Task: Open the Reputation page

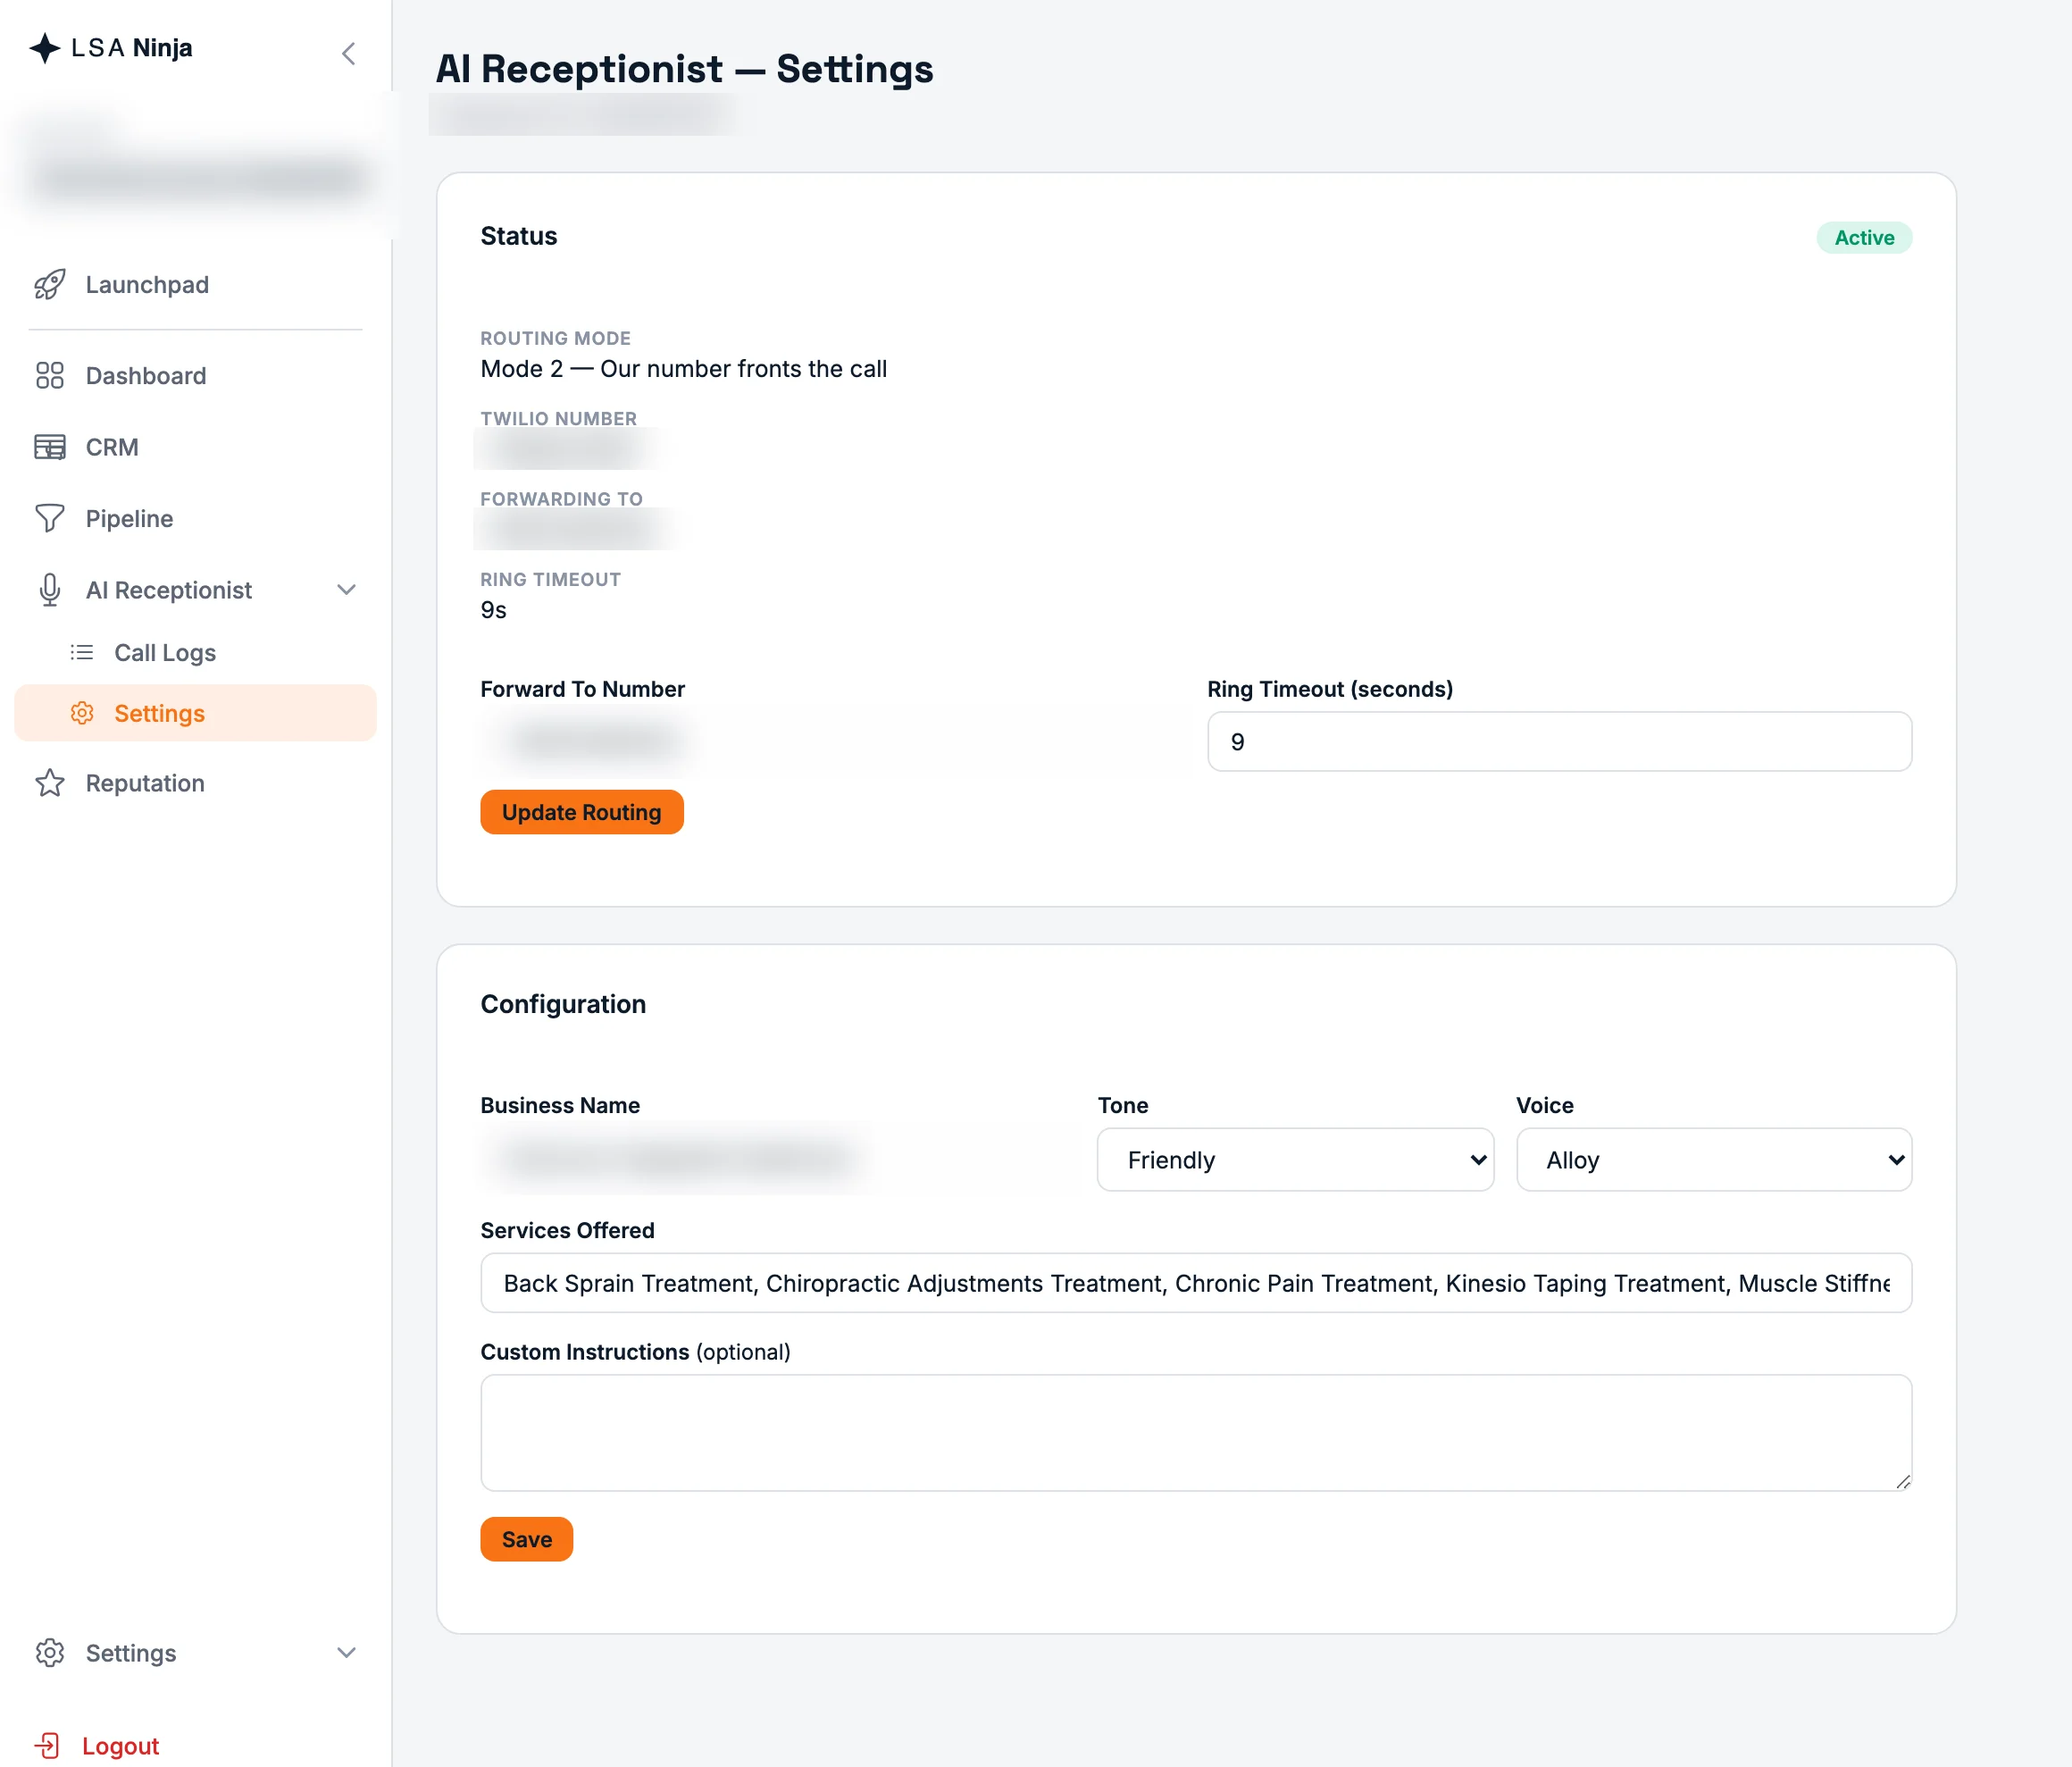Action: click(x=145, y=783)
